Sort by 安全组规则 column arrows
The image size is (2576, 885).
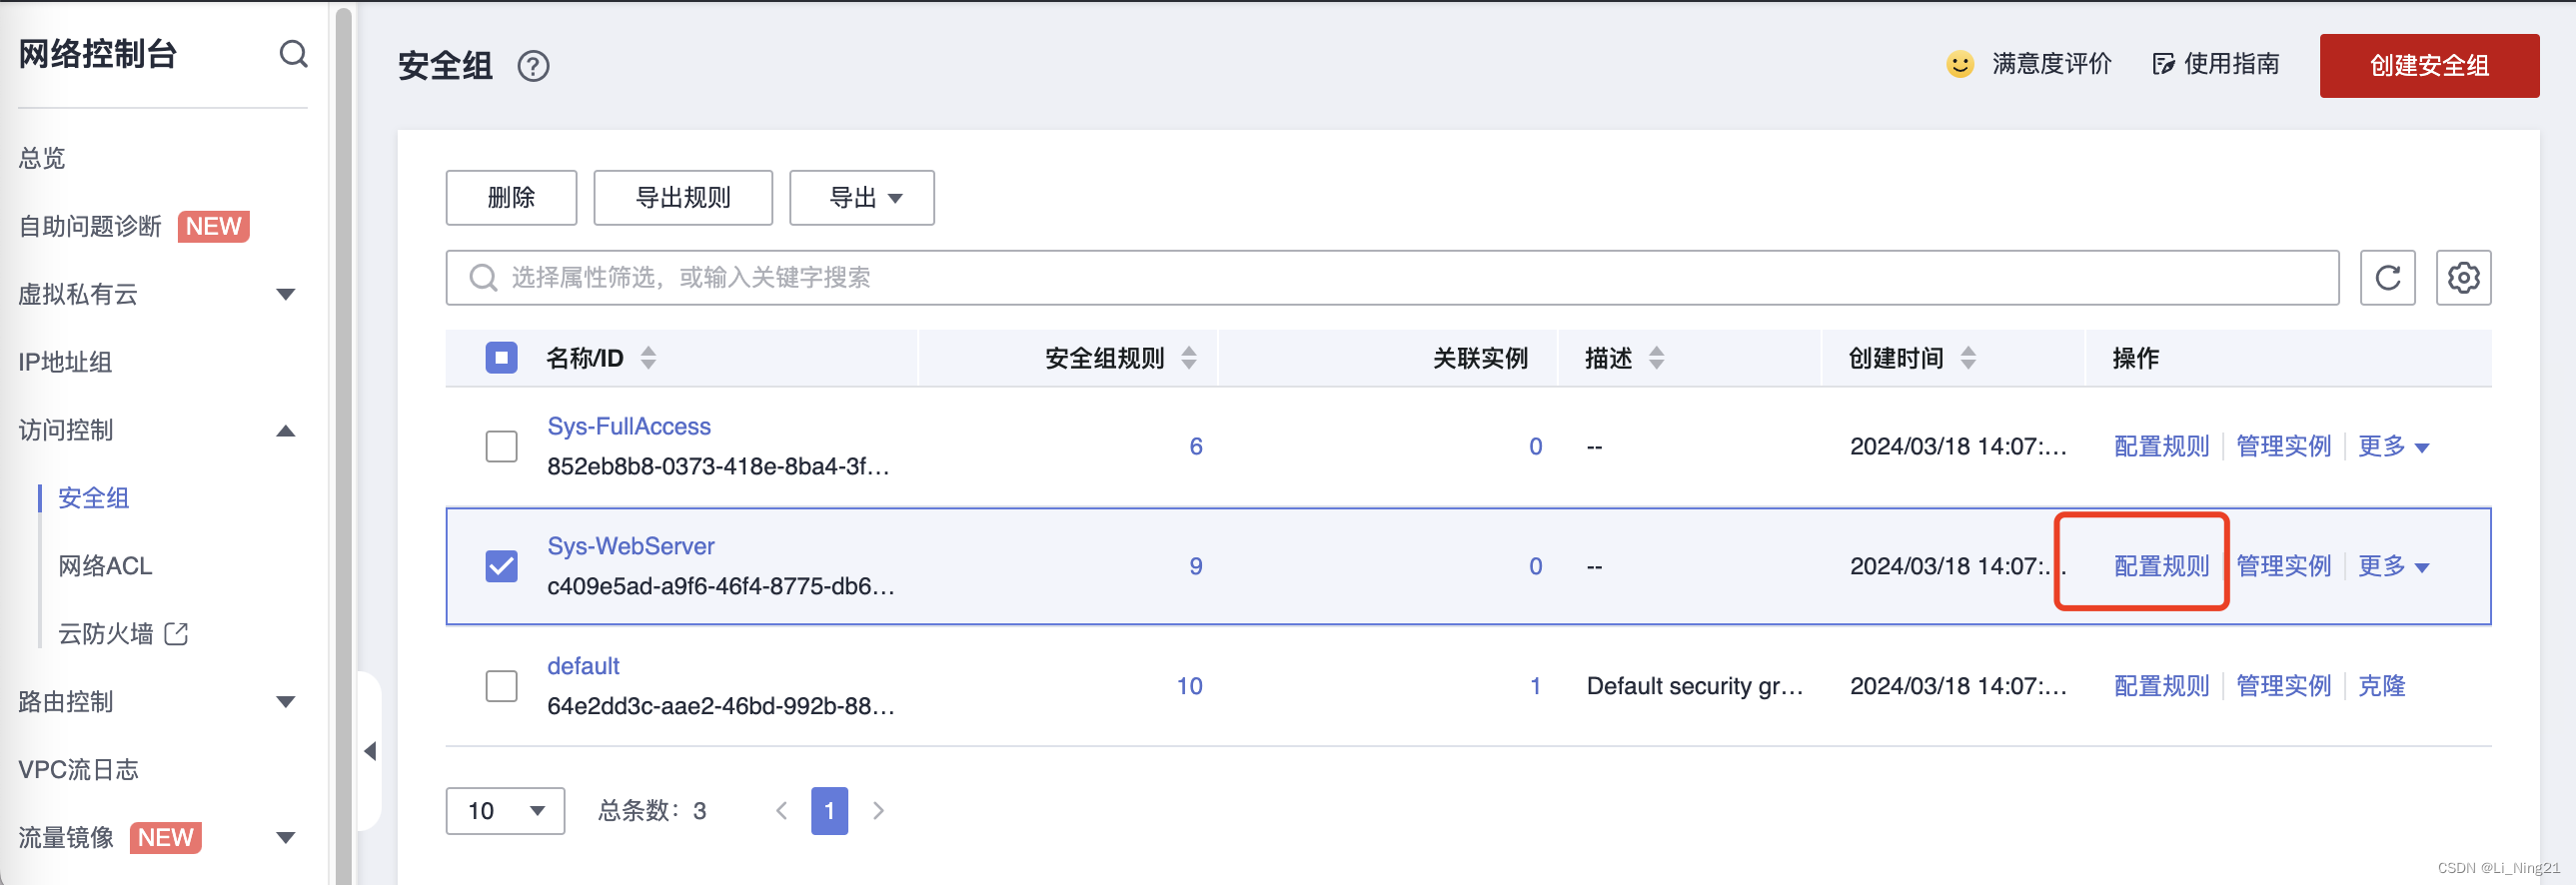pos(1188,357)
